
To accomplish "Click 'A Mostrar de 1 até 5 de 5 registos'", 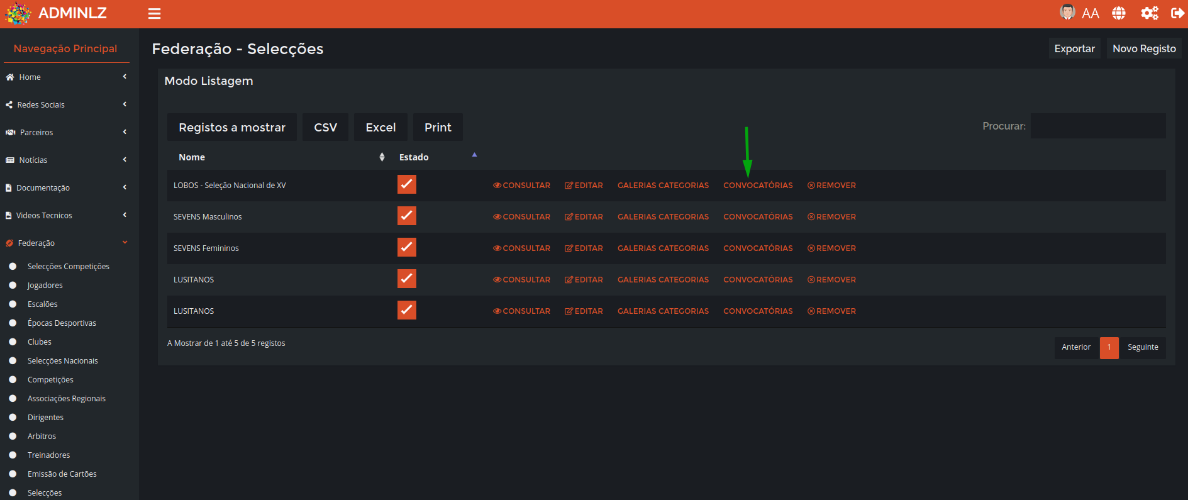I will coord(226,343).
